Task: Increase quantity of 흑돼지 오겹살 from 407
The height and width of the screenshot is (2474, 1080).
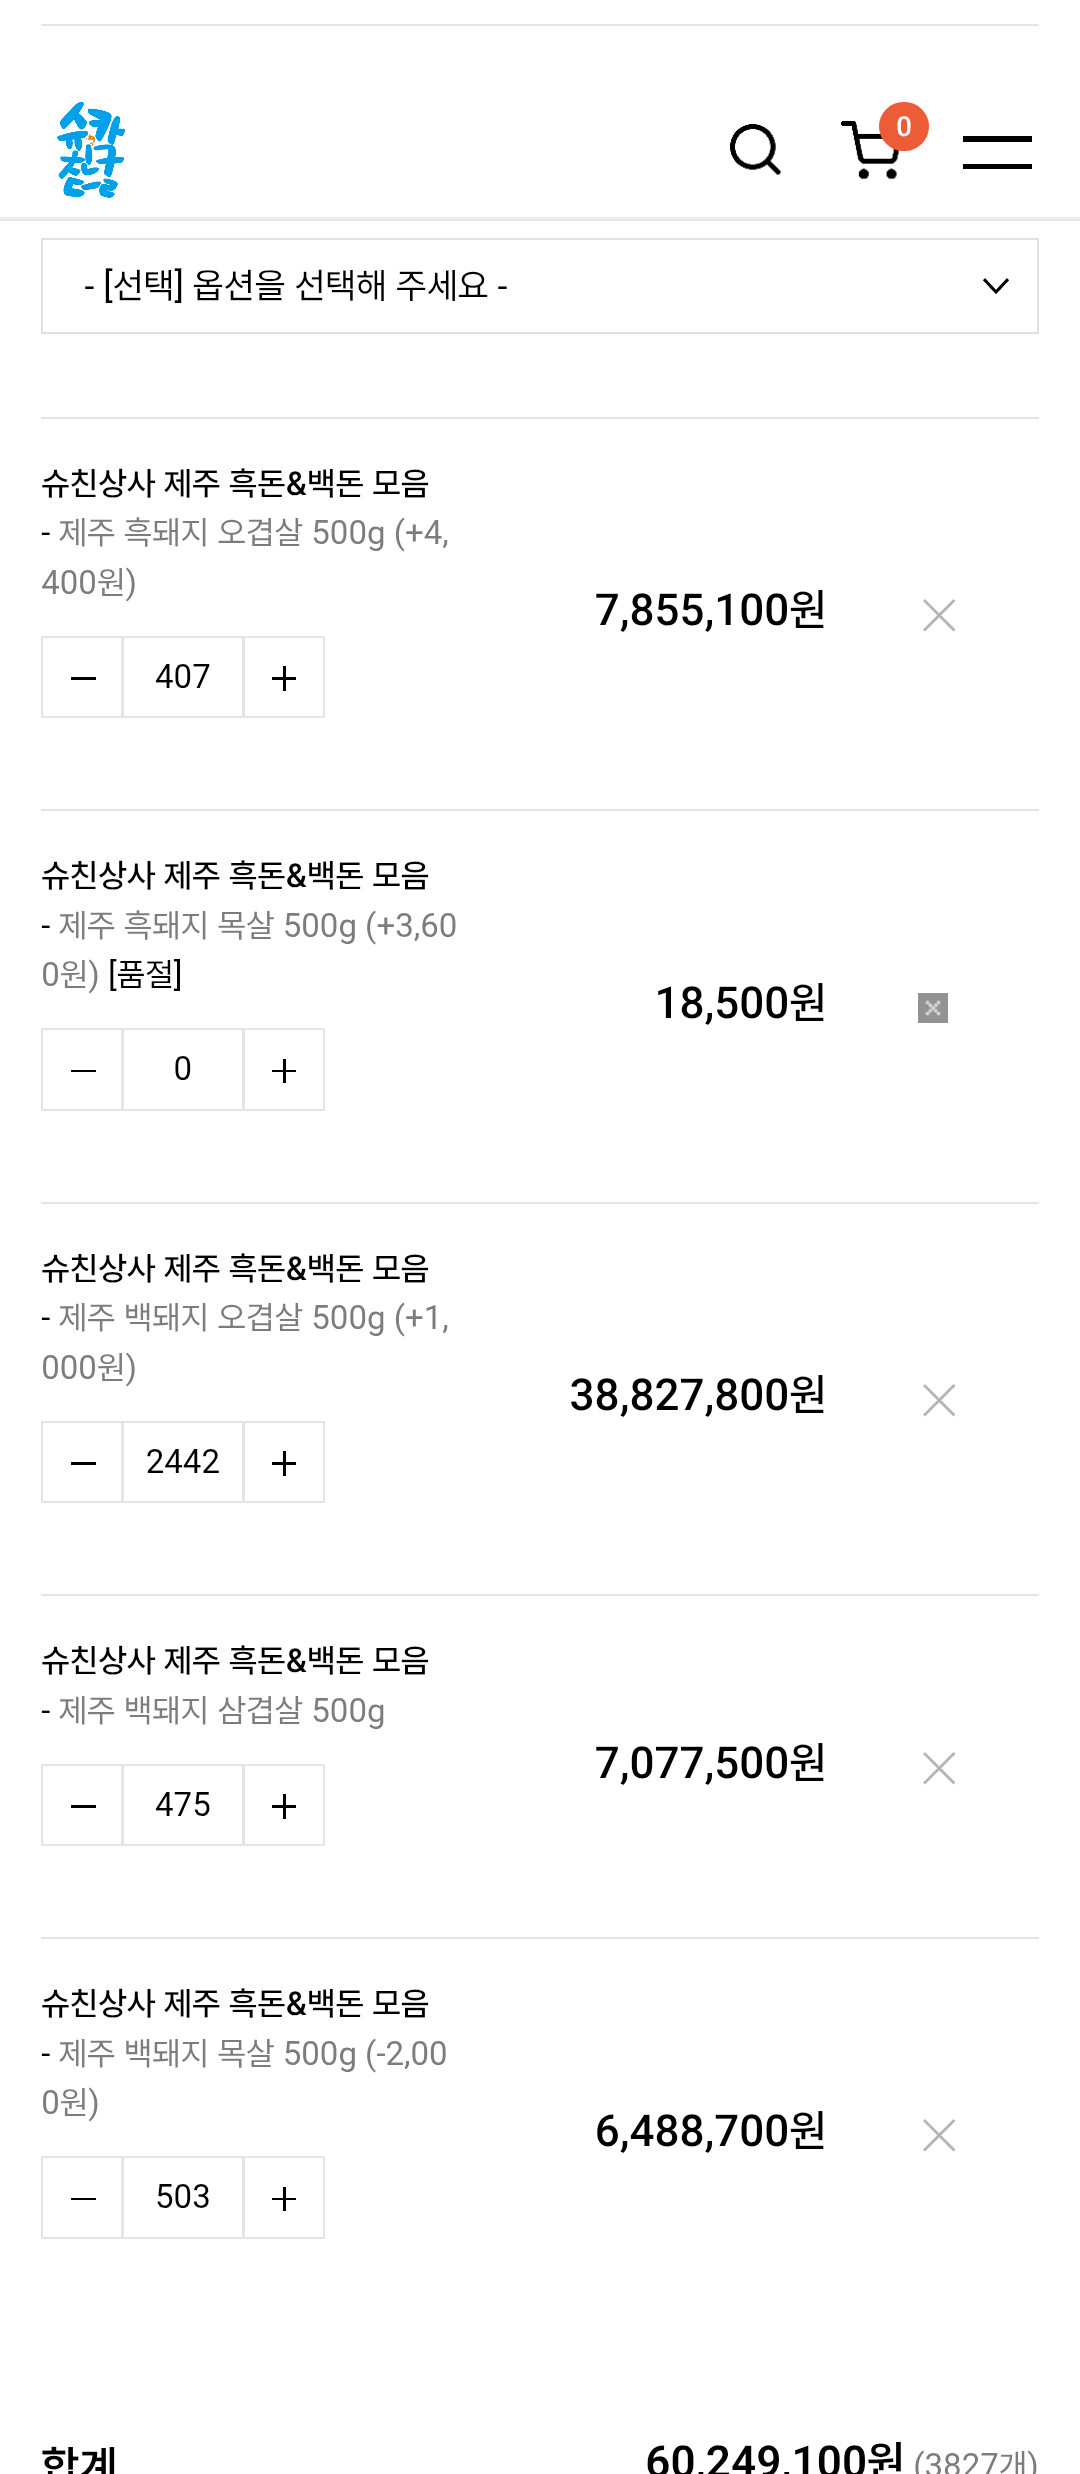Action: (x=284, y=677)
